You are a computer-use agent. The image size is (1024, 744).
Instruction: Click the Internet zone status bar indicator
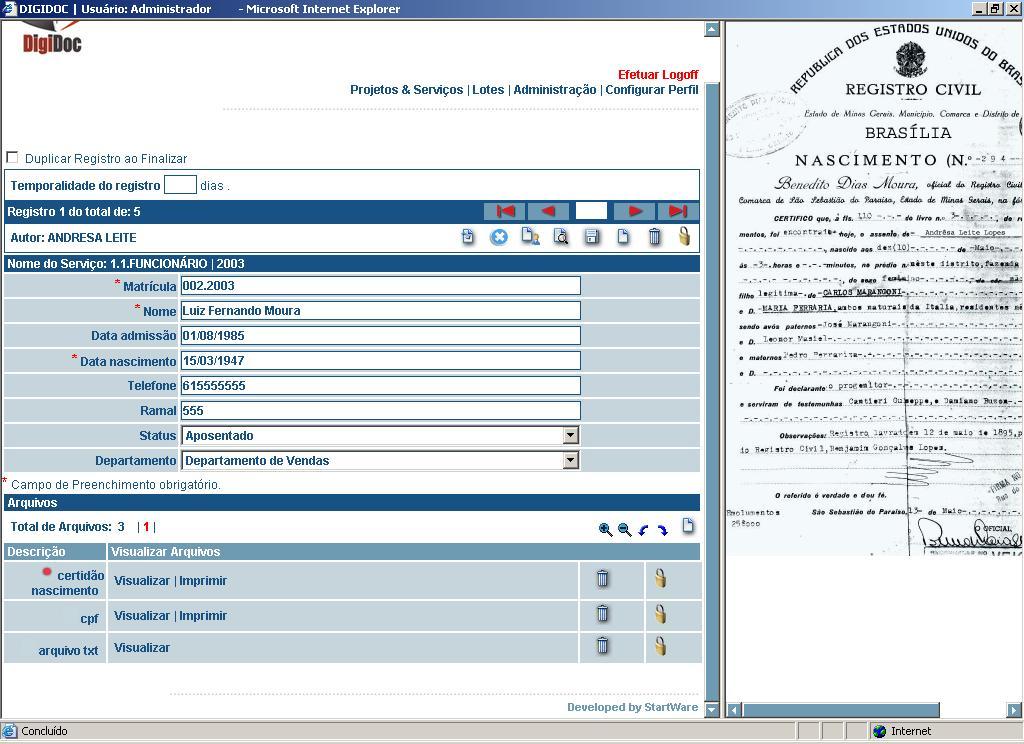pyautogui.click(x=903, y=731)
